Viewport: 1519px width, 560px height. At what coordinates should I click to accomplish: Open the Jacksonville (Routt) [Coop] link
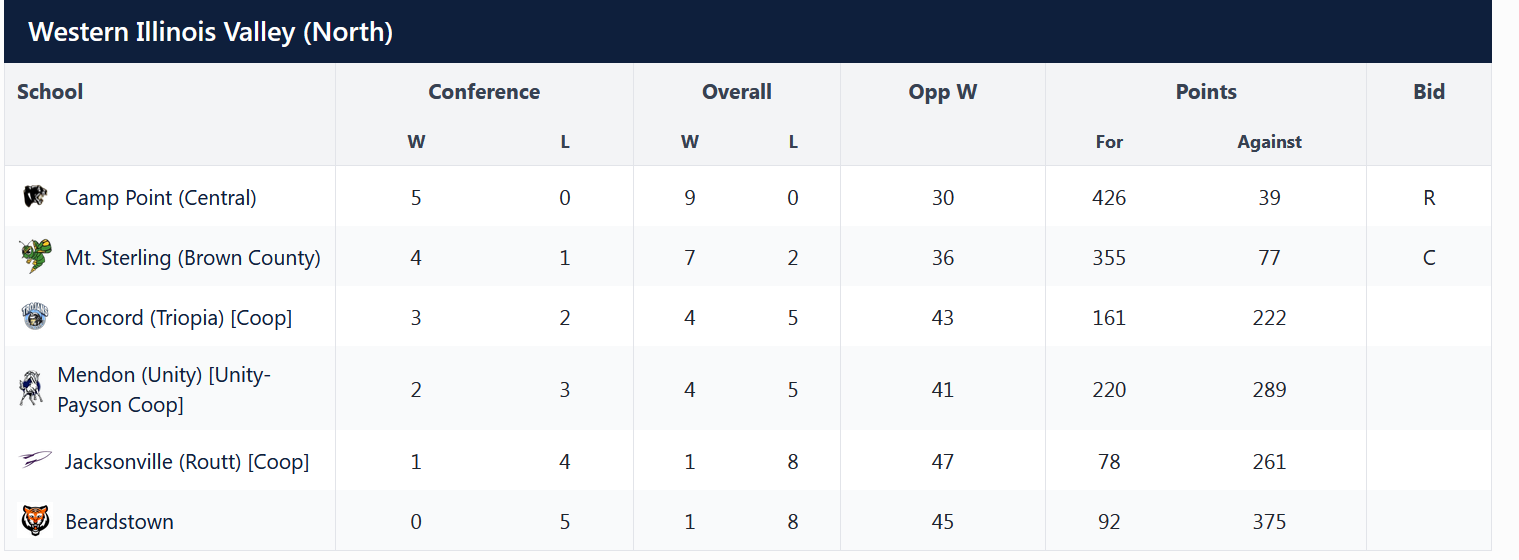tap(187, 462)
